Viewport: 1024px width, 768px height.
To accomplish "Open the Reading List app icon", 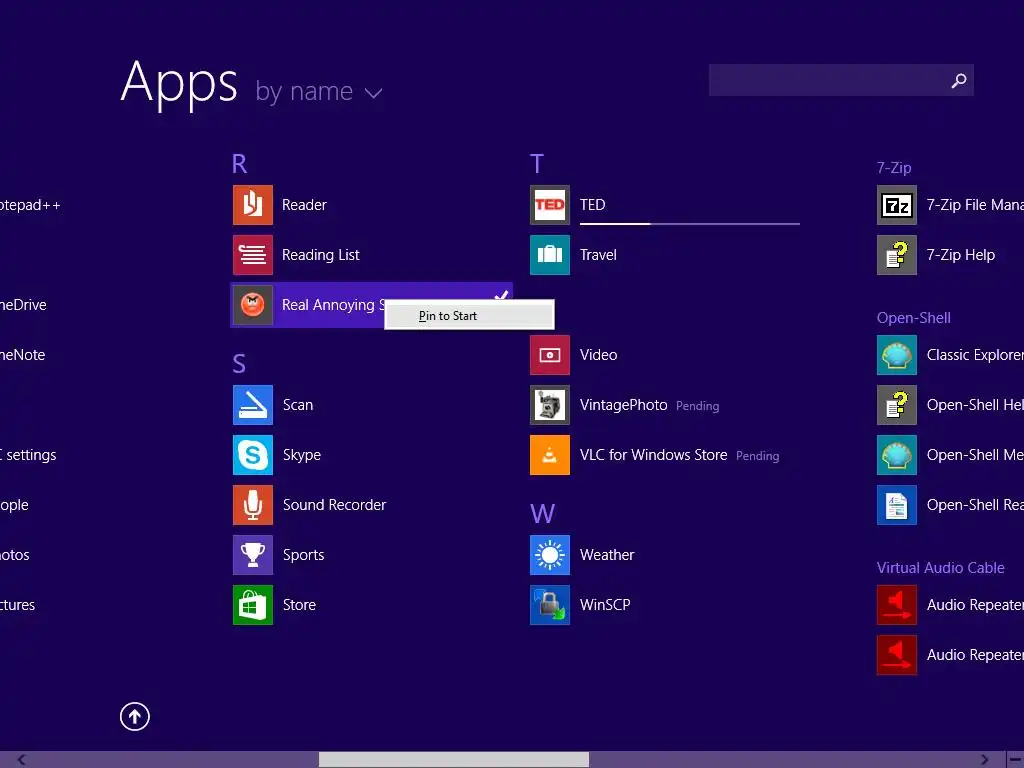I will (253, 255).
